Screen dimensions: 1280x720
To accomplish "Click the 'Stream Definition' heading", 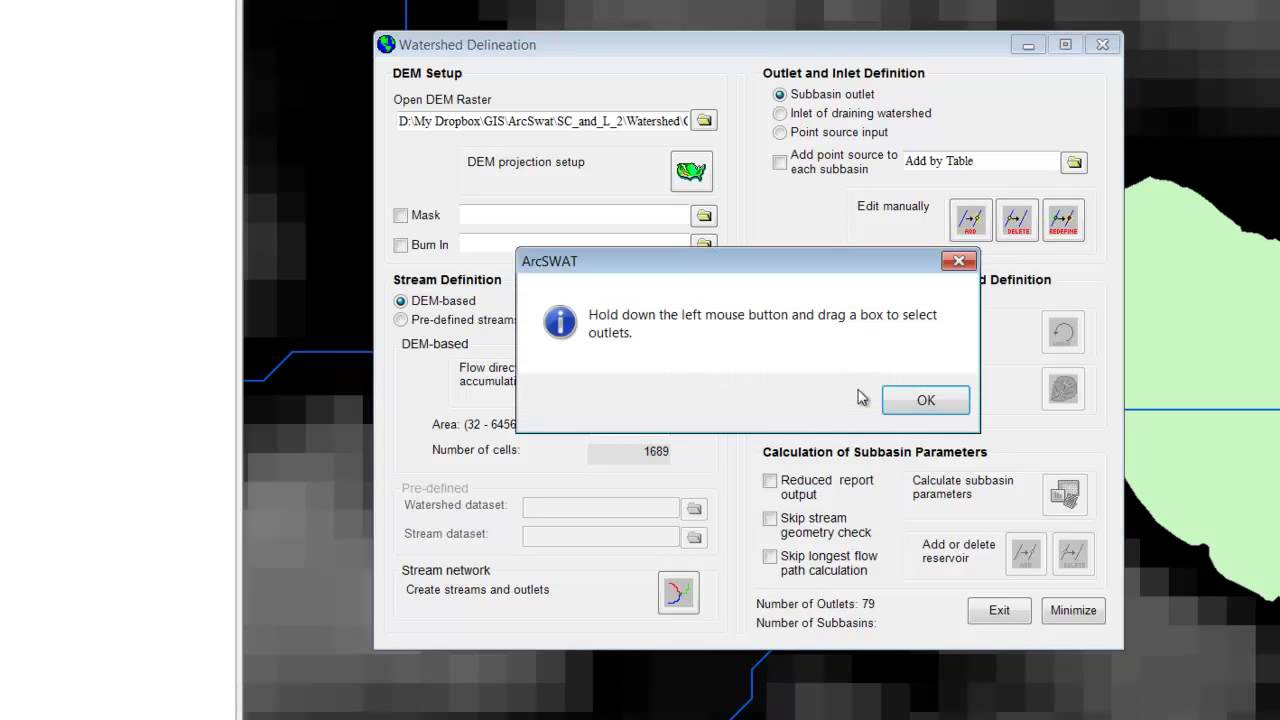I will click(x=447, y=280).
